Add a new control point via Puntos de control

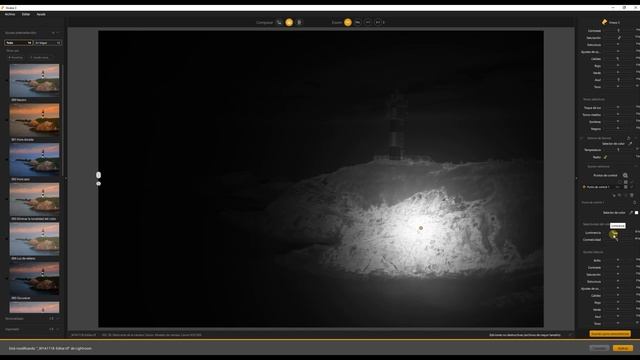(x=625, y=176)
